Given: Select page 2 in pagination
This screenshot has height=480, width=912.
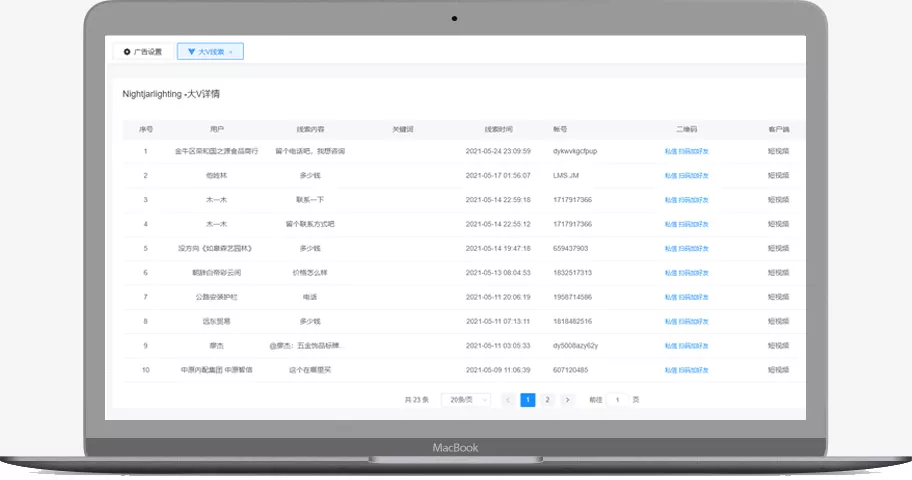Looking at the screenshot, I should click(x=547, y=400).
